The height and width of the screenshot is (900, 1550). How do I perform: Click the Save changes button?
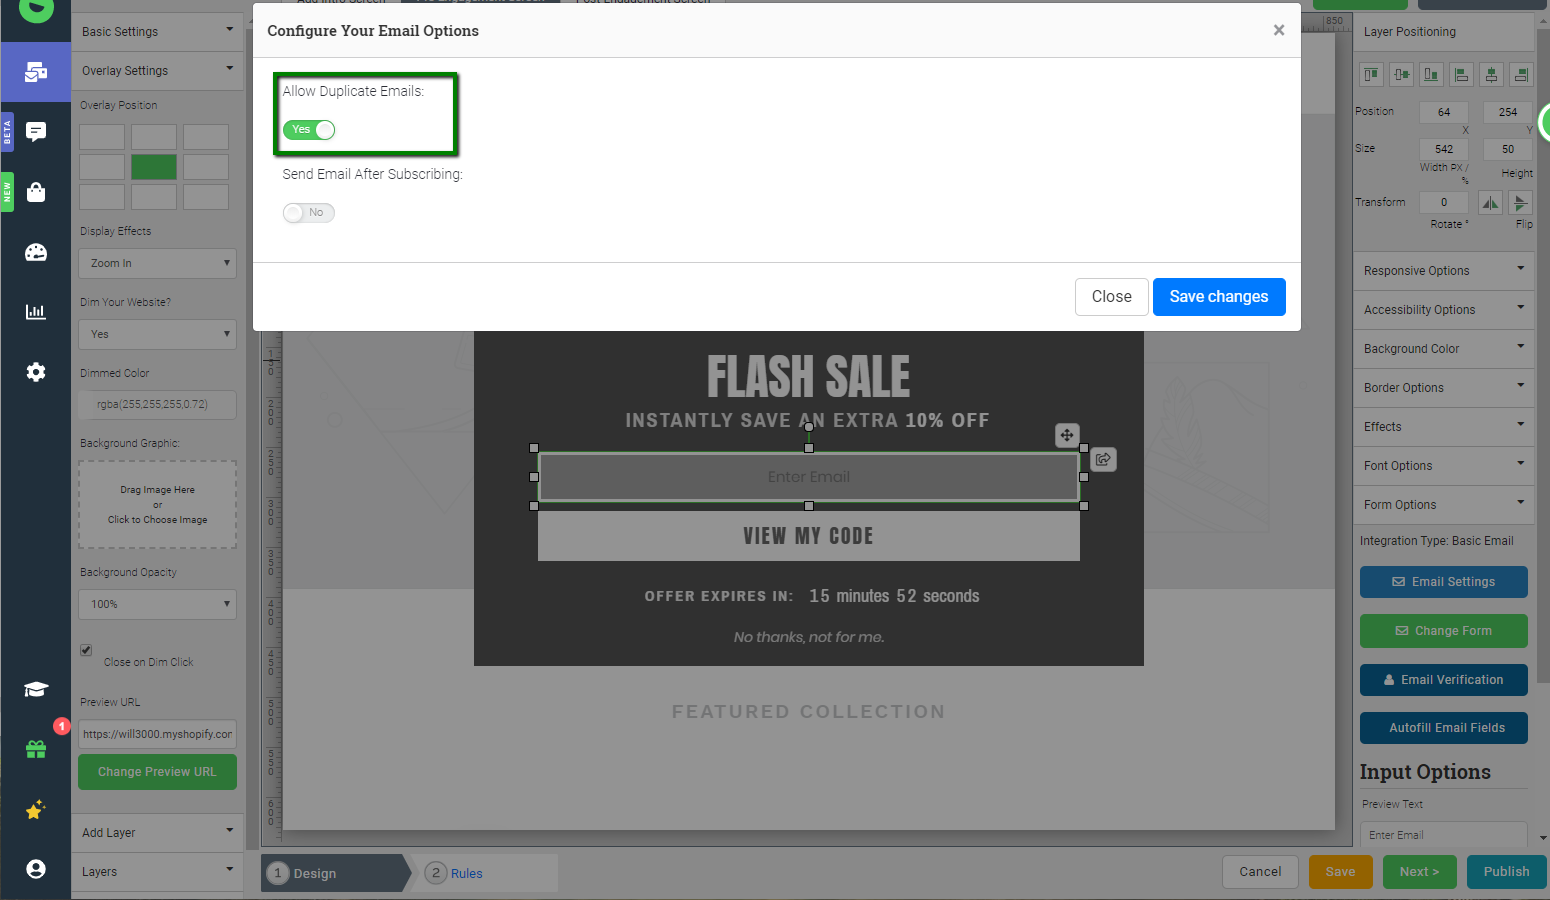pyautogui.click(x=1219, y=296)
